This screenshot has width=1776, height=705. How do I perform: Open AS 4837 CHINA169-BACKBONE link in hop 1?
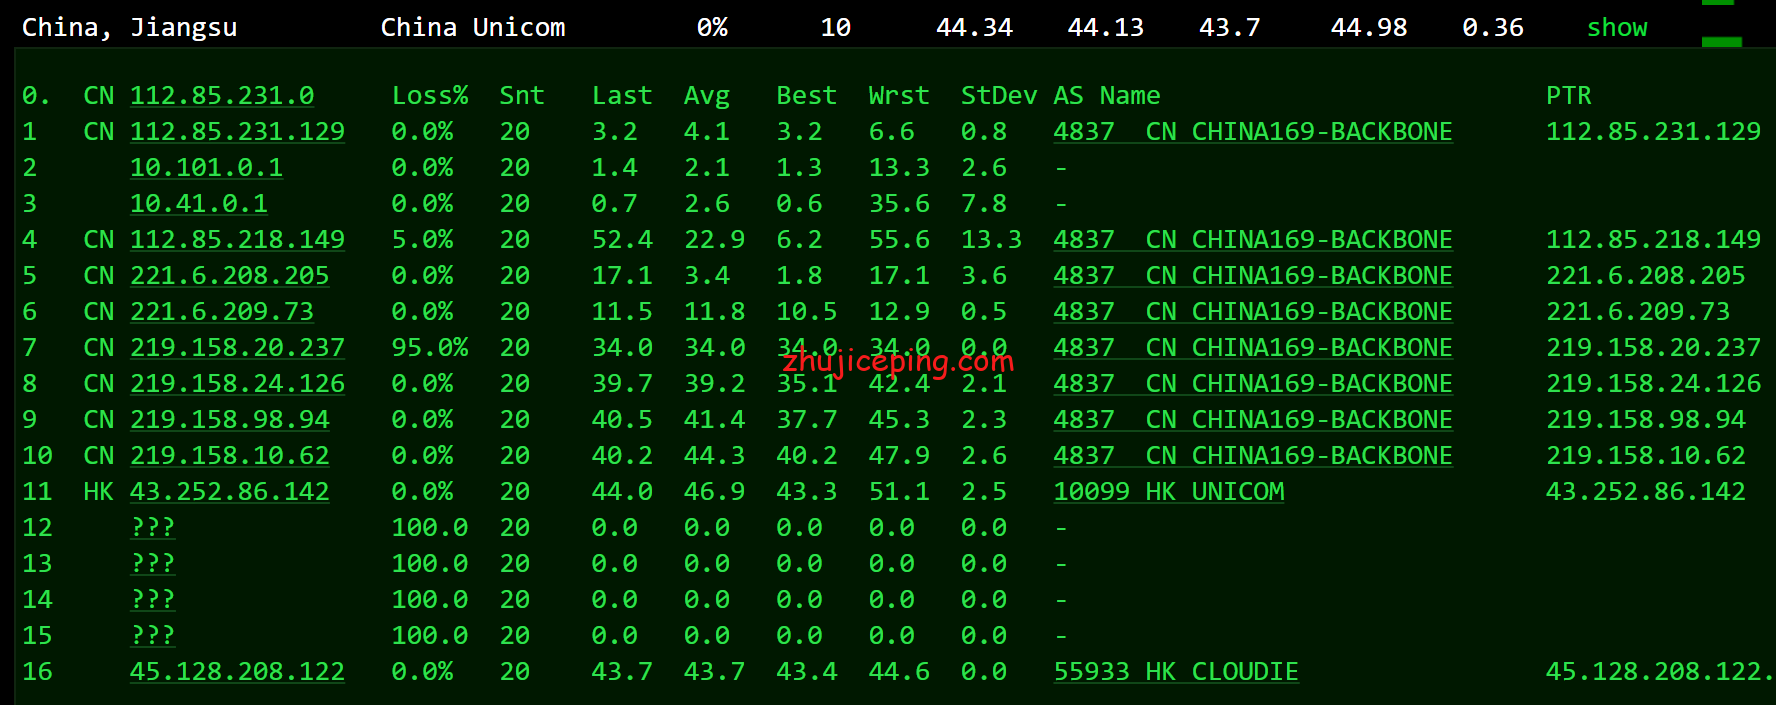(1253, 131)
